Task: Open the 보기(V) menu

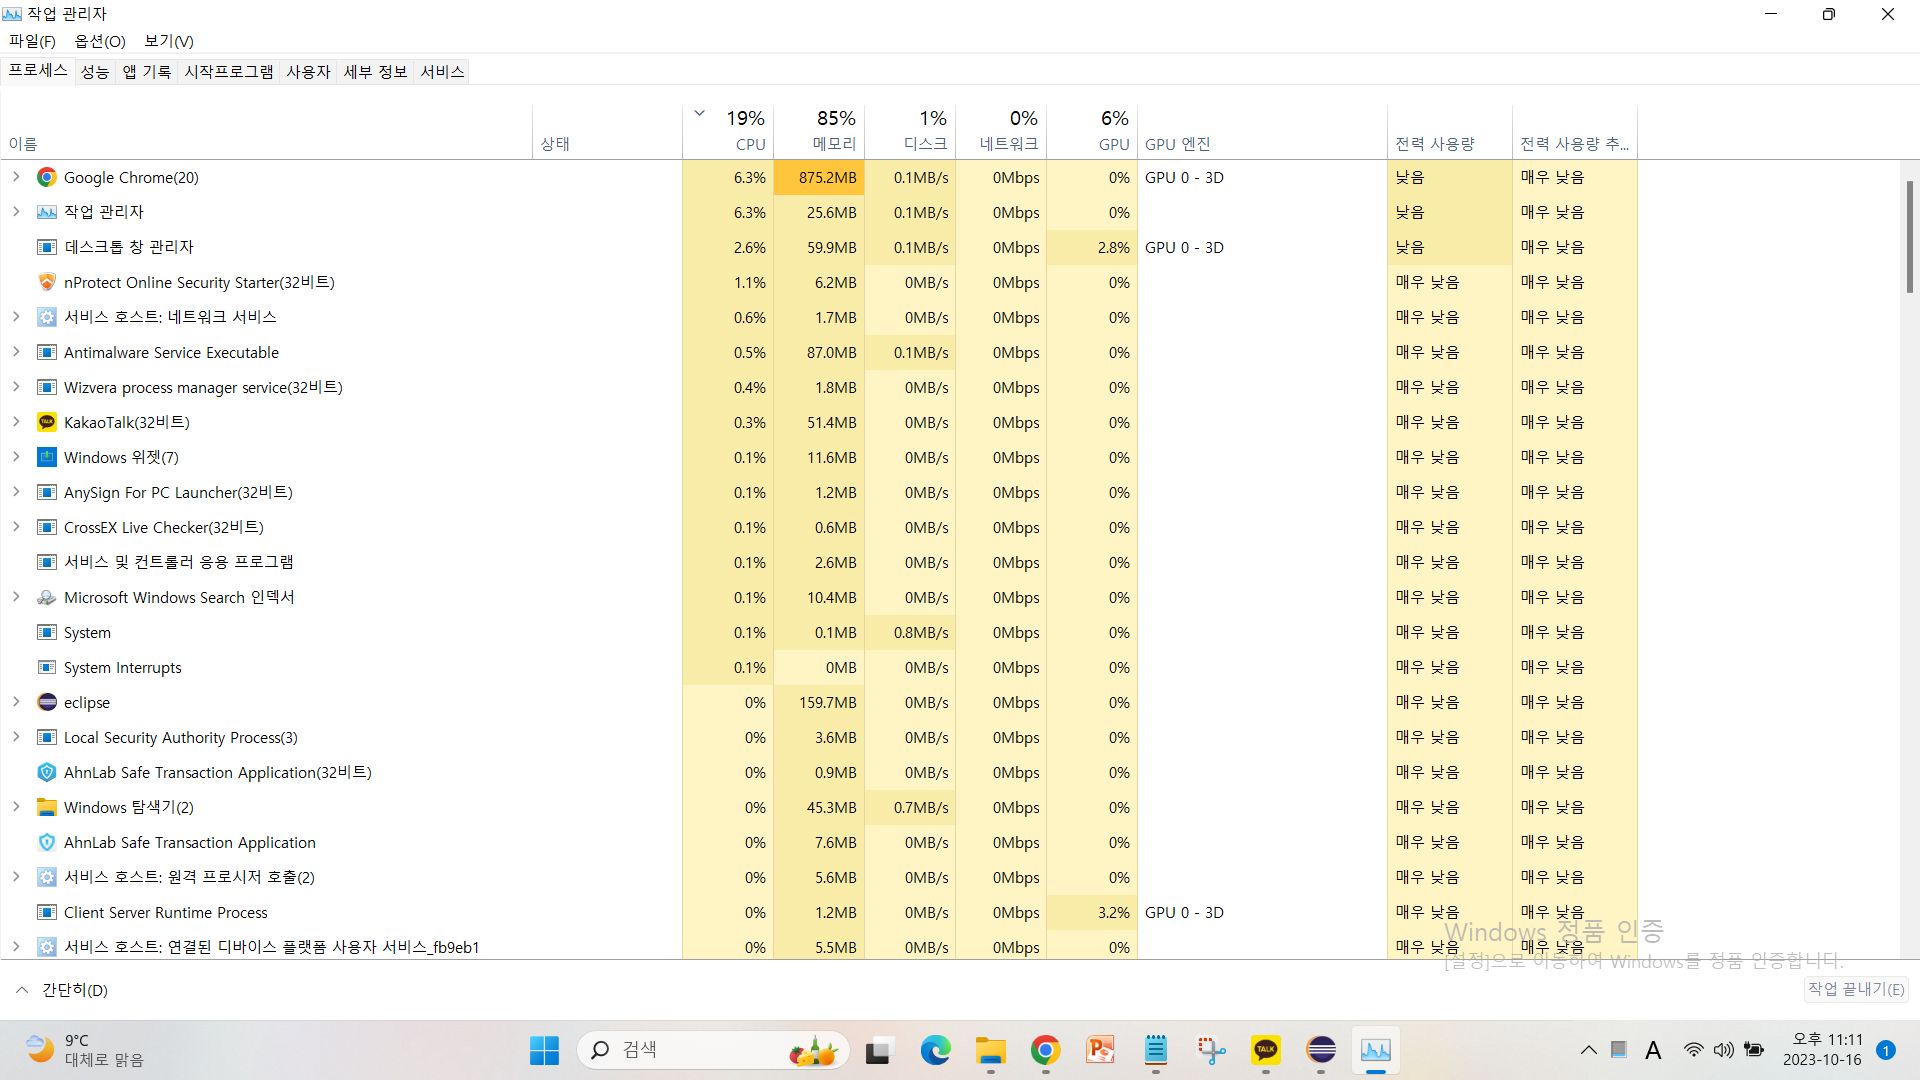Action: [x=169, y=41]
